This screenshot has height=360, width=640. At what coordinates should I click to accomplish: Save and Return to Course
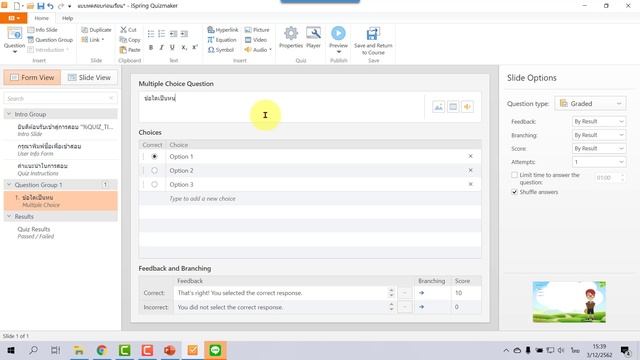[373, 41]
